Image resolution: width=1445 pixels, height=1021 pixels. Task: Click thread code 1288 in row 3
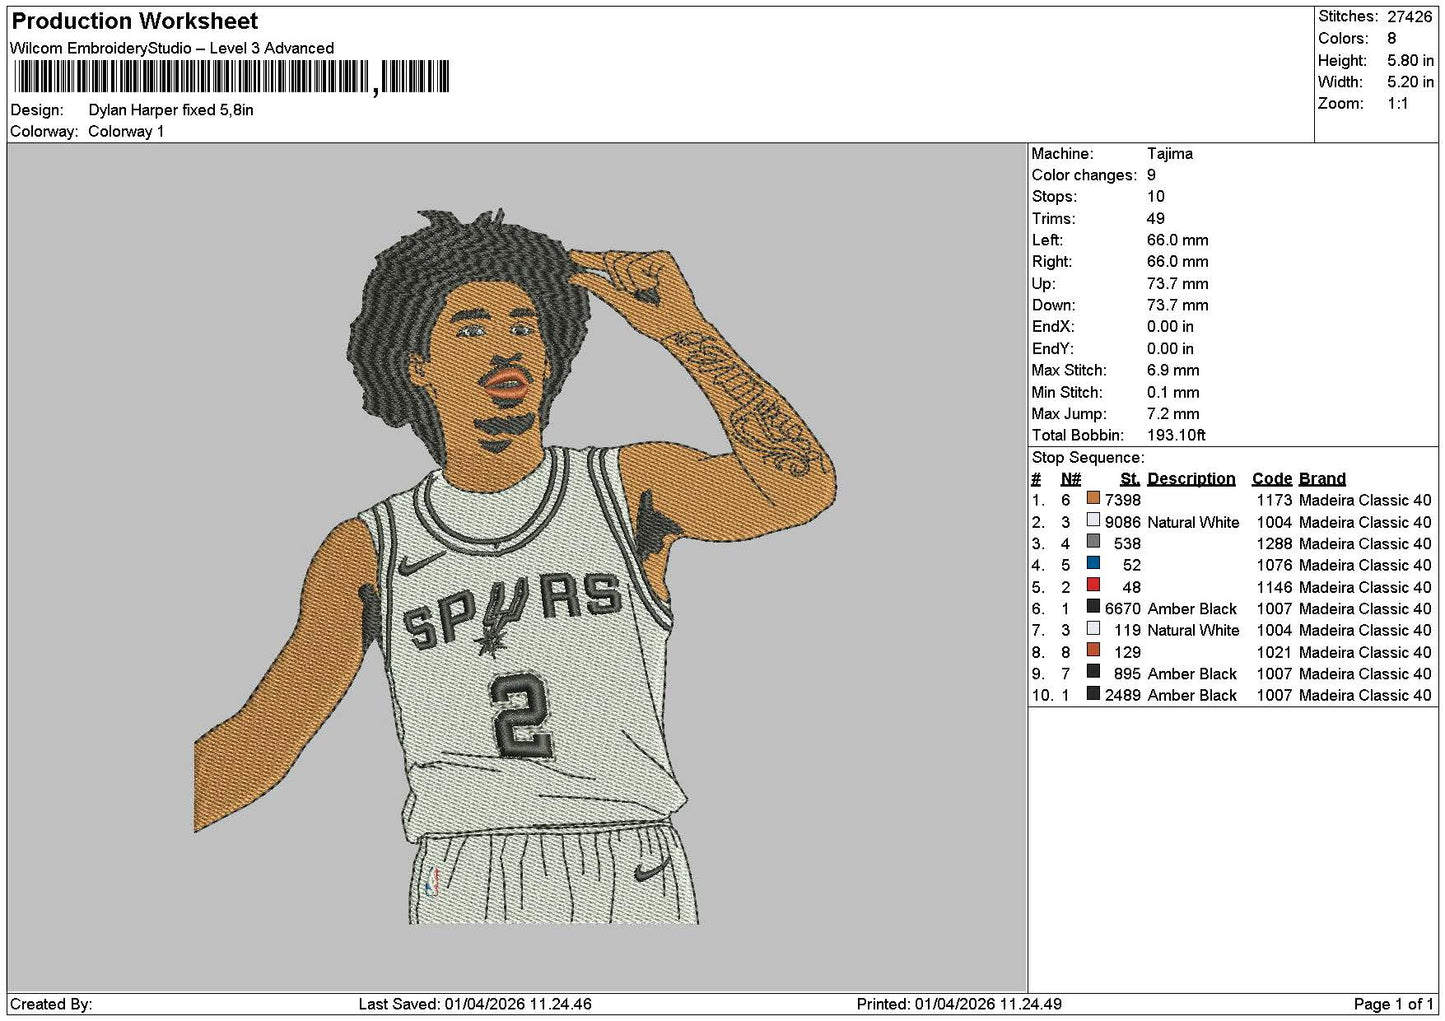pyautogui.click(x=1274, y=543)
